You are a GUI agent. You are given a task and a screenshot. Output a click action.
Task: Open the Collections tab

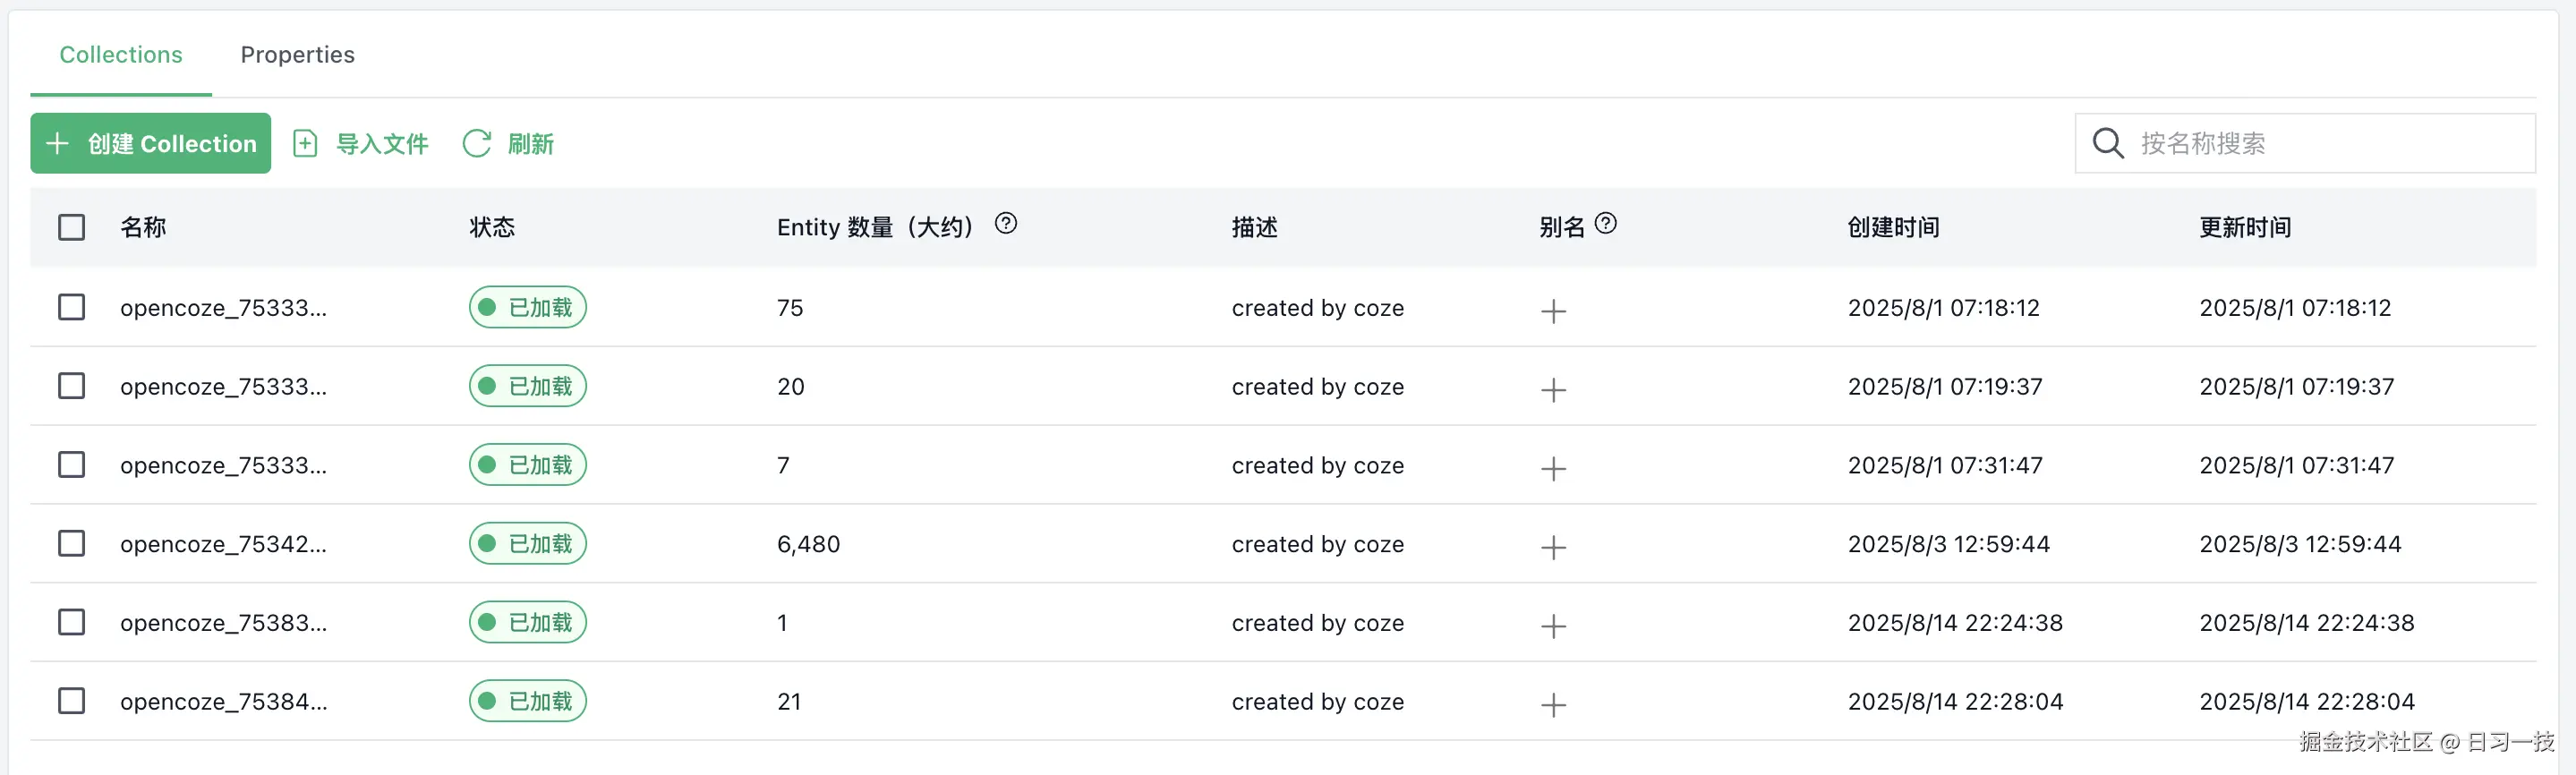coord(121,55)
